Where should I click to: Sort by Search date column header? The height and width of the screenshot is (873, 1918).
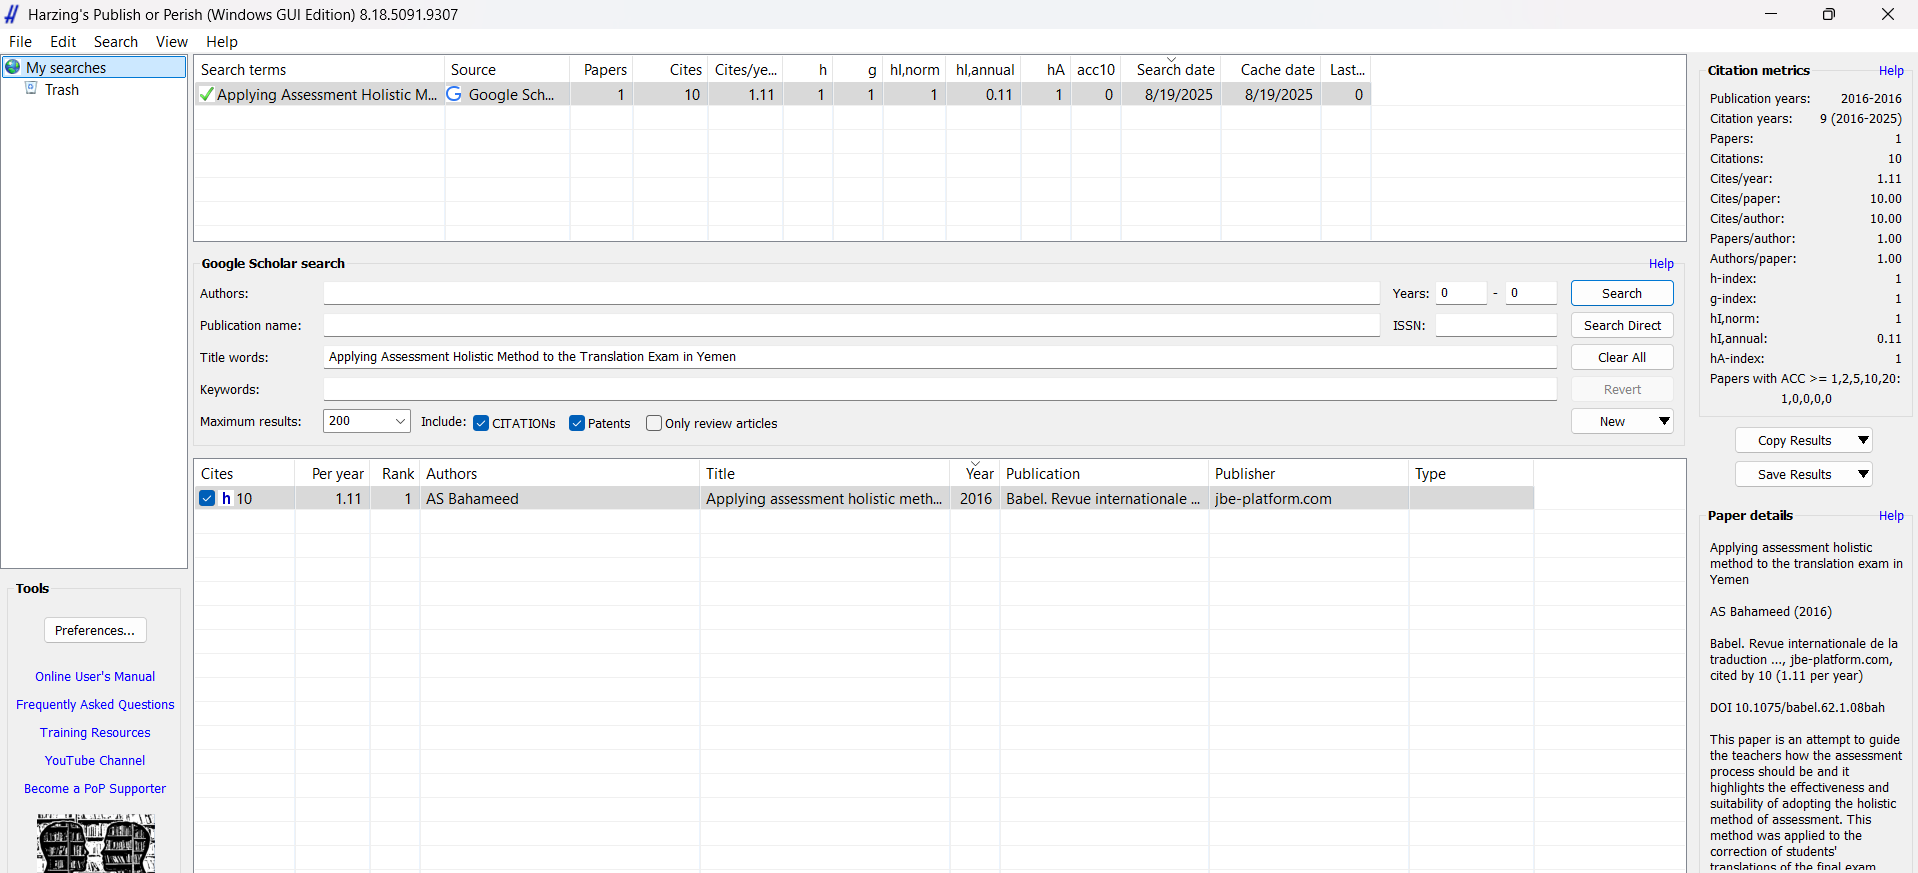point(1171,69)
